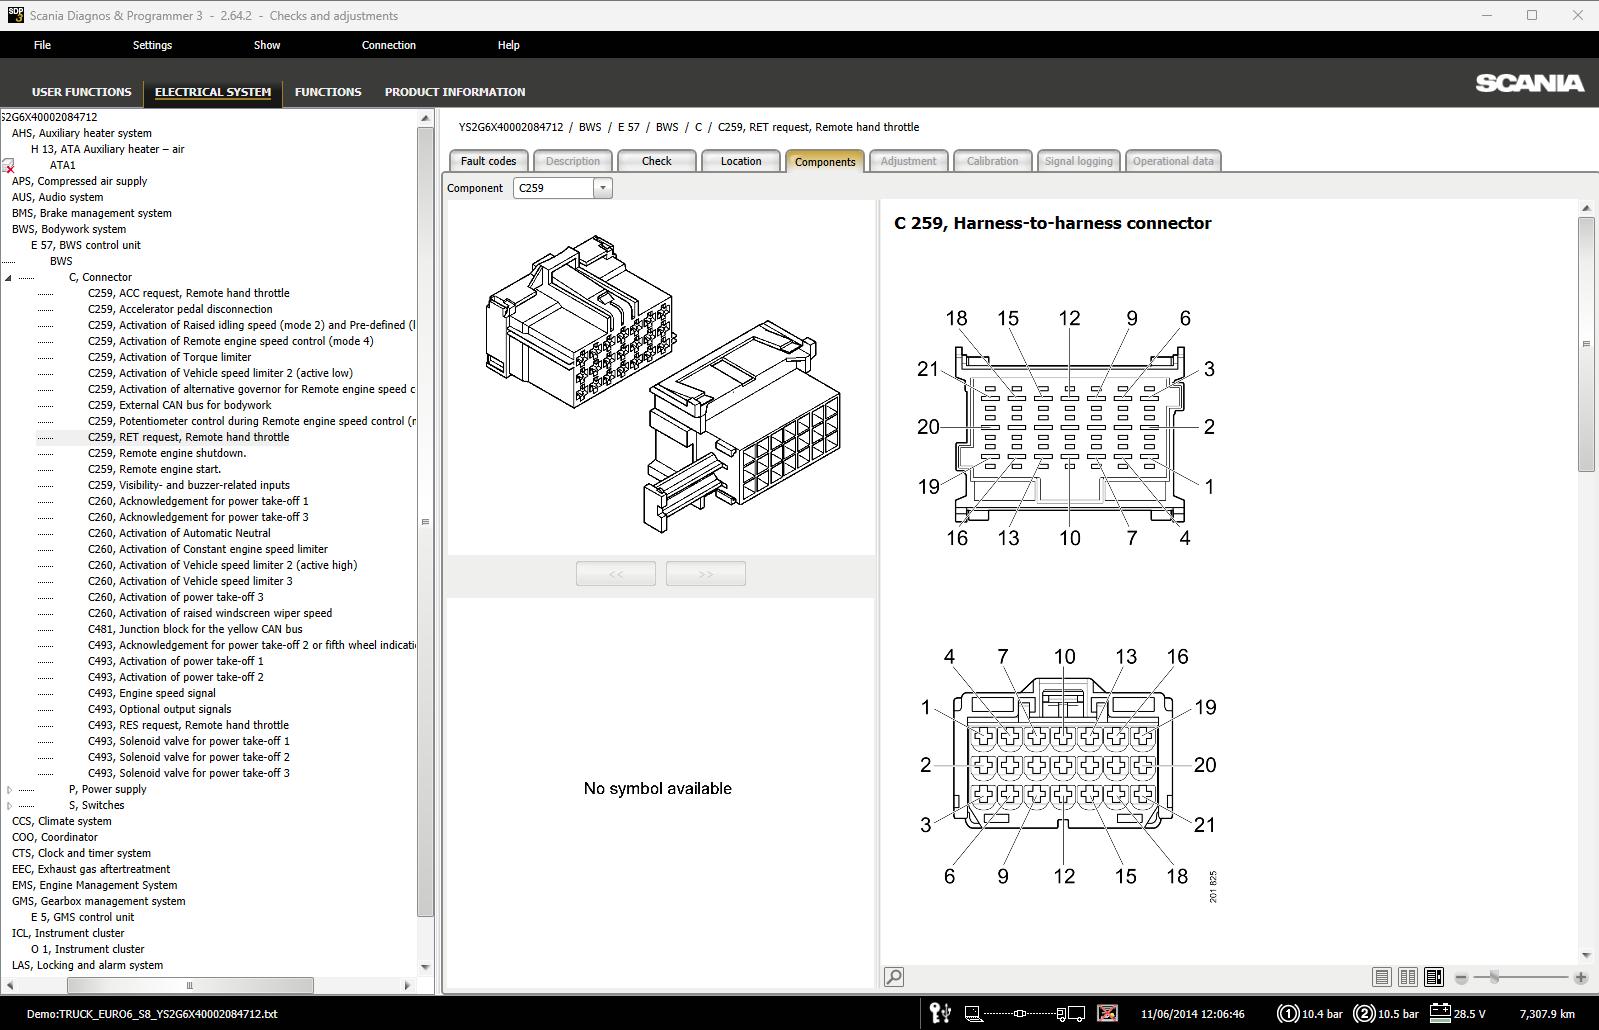Switch to single-page view layout

1382,977
